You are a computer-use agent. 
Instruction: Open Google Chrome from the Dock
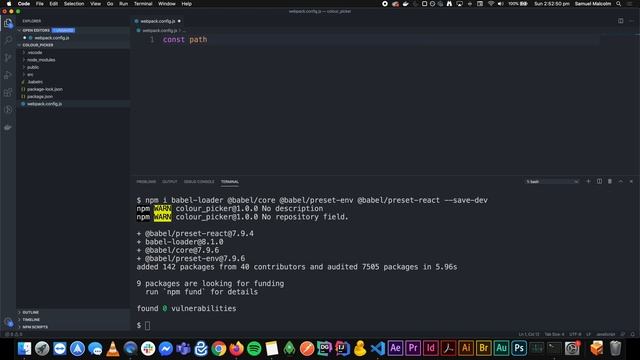pos(219,349)
